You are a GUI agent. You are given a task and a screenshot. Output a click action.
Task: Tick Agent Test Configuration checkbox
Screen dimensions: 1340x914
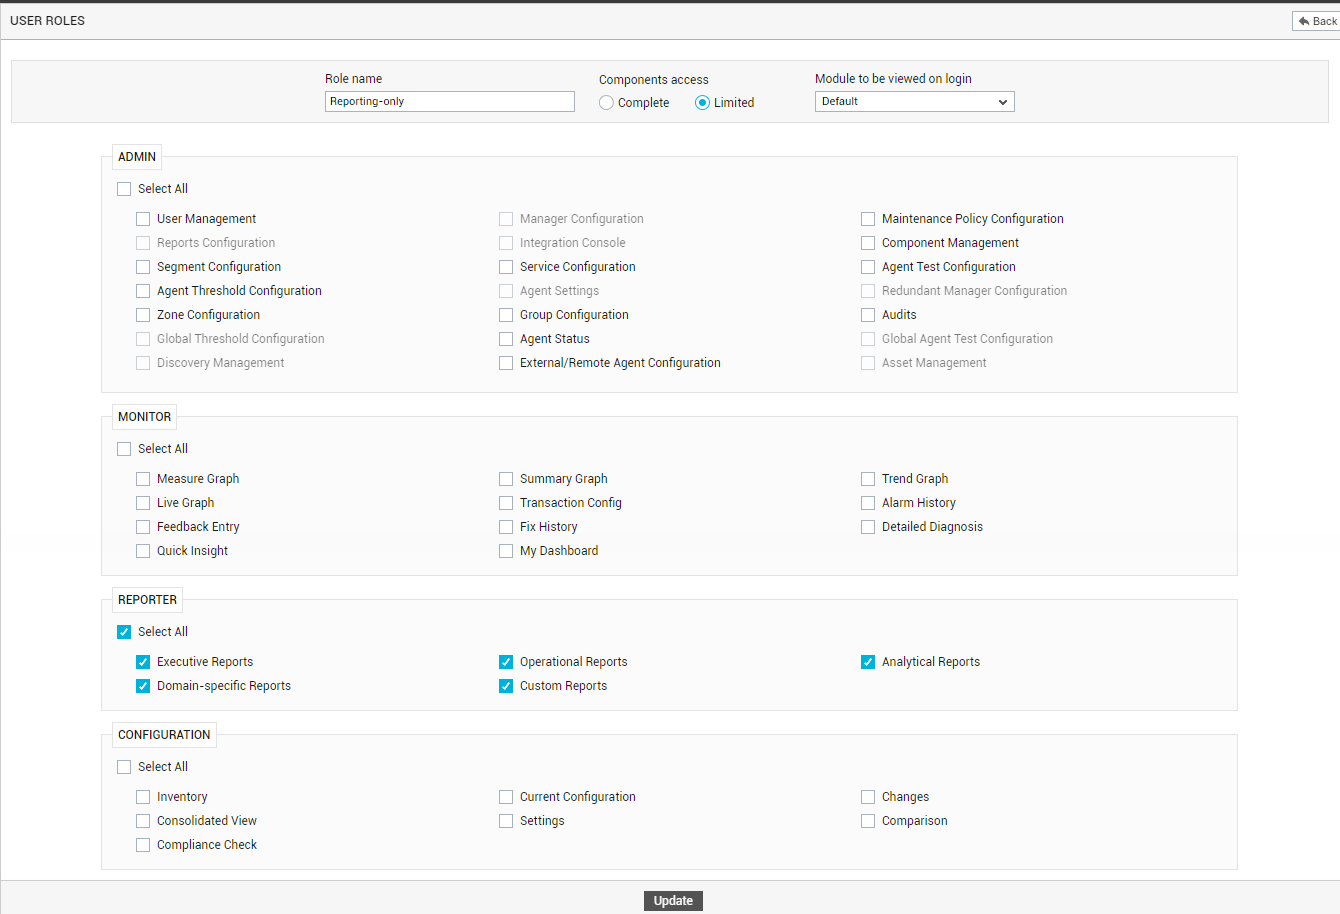click(x=868, y=267)
